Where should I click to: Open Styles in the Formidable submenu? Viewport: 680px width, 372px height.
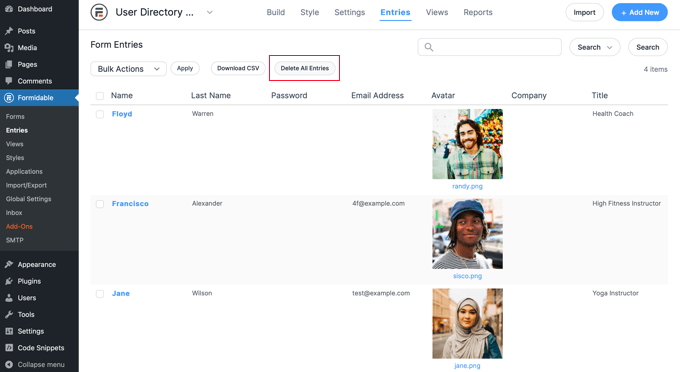coord(15,157)
